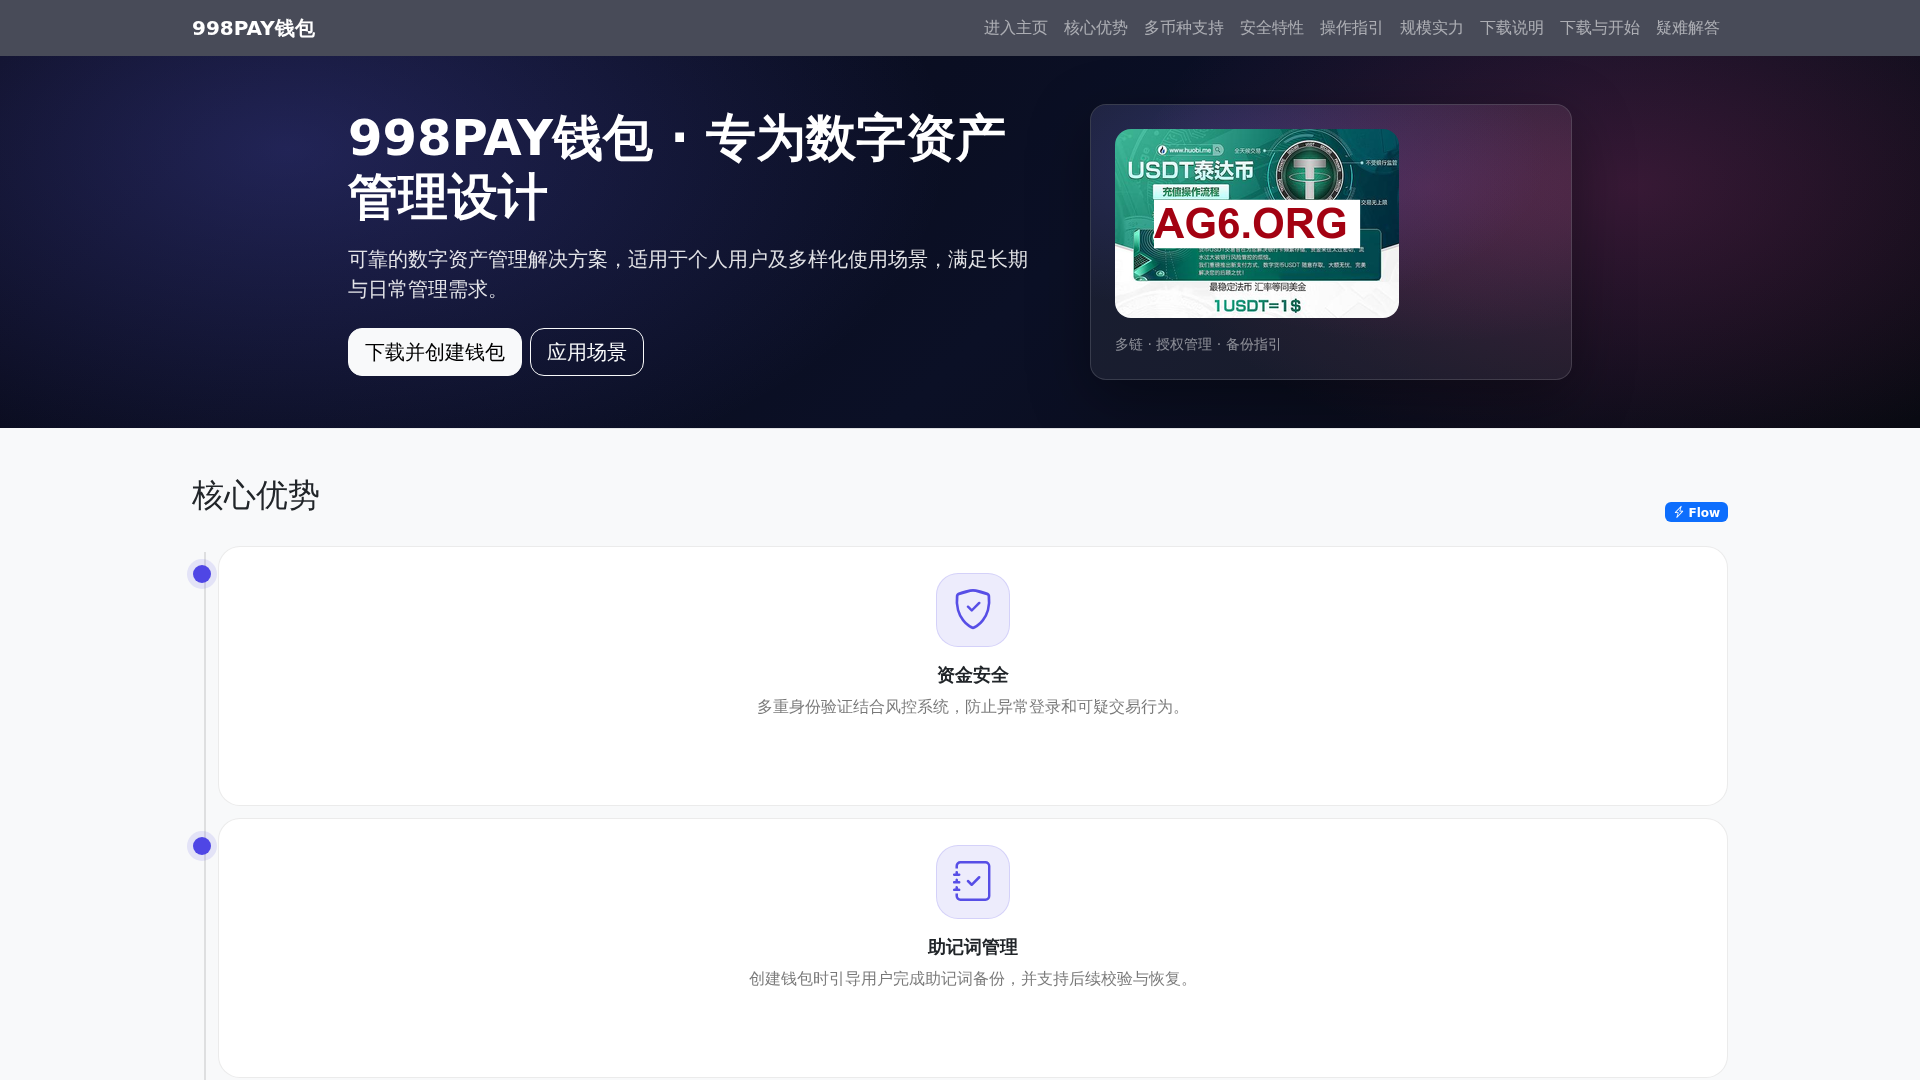Click the 下载并创建钱包 button

(435, 352)
